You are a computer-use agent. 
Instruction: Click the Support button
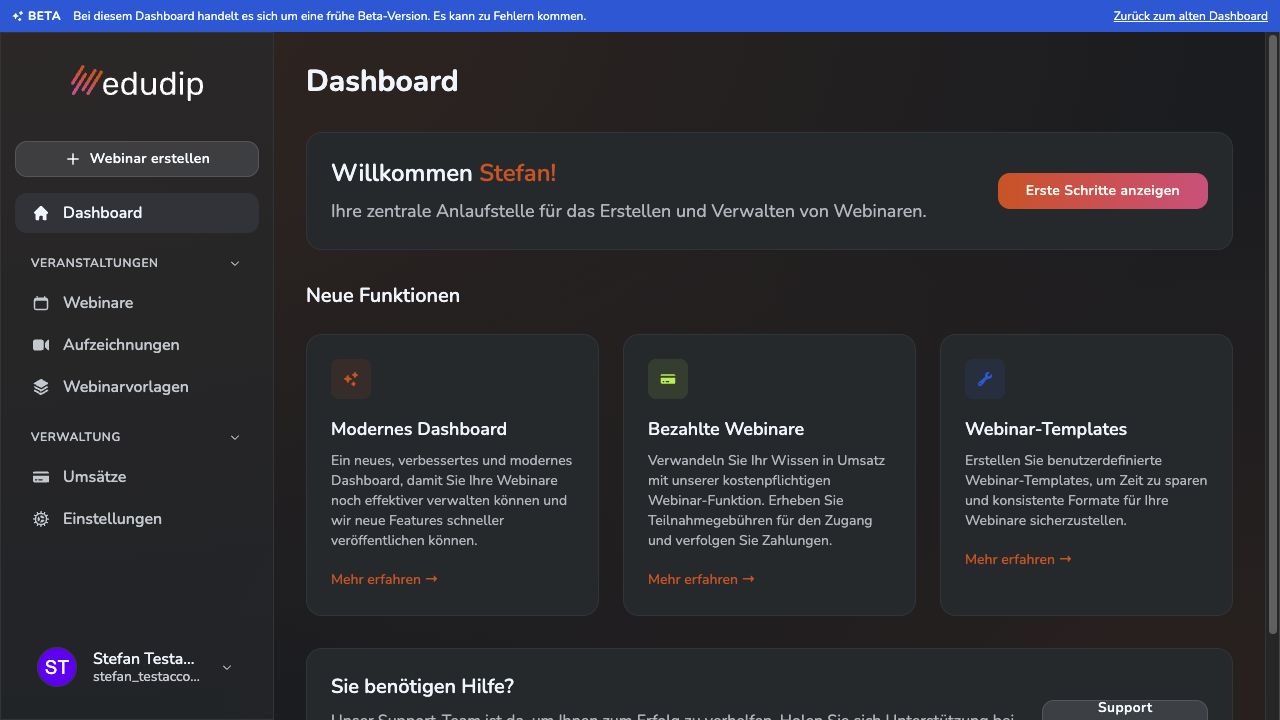tap(1125, 708)
